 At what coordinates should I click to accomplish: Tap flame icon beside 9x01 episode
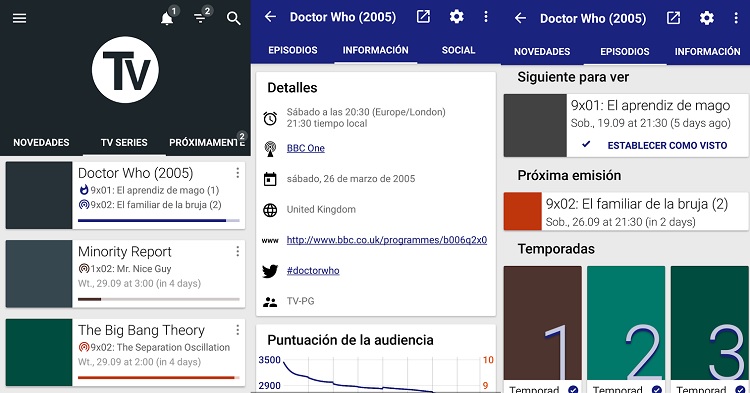click(84, 190)
